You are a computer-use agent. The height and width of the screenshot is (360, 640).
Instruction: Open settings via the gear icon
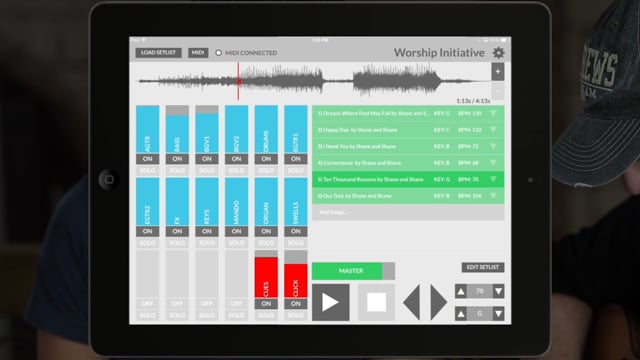click(498, 53)
